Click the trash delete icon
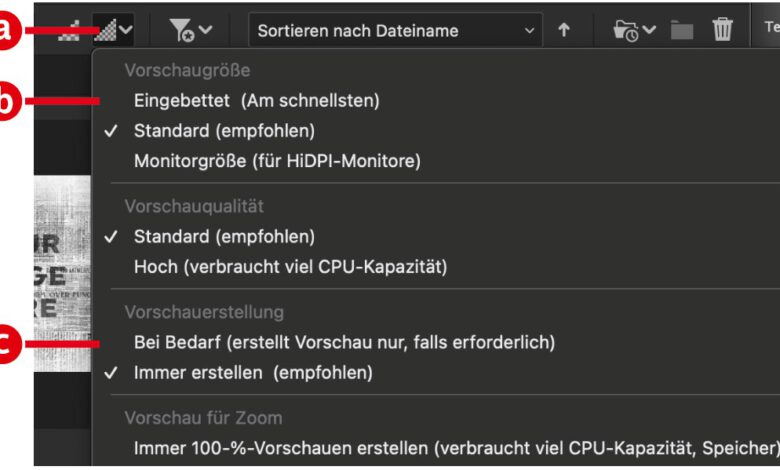Screen dimensions: 780x470 (722, 30)
